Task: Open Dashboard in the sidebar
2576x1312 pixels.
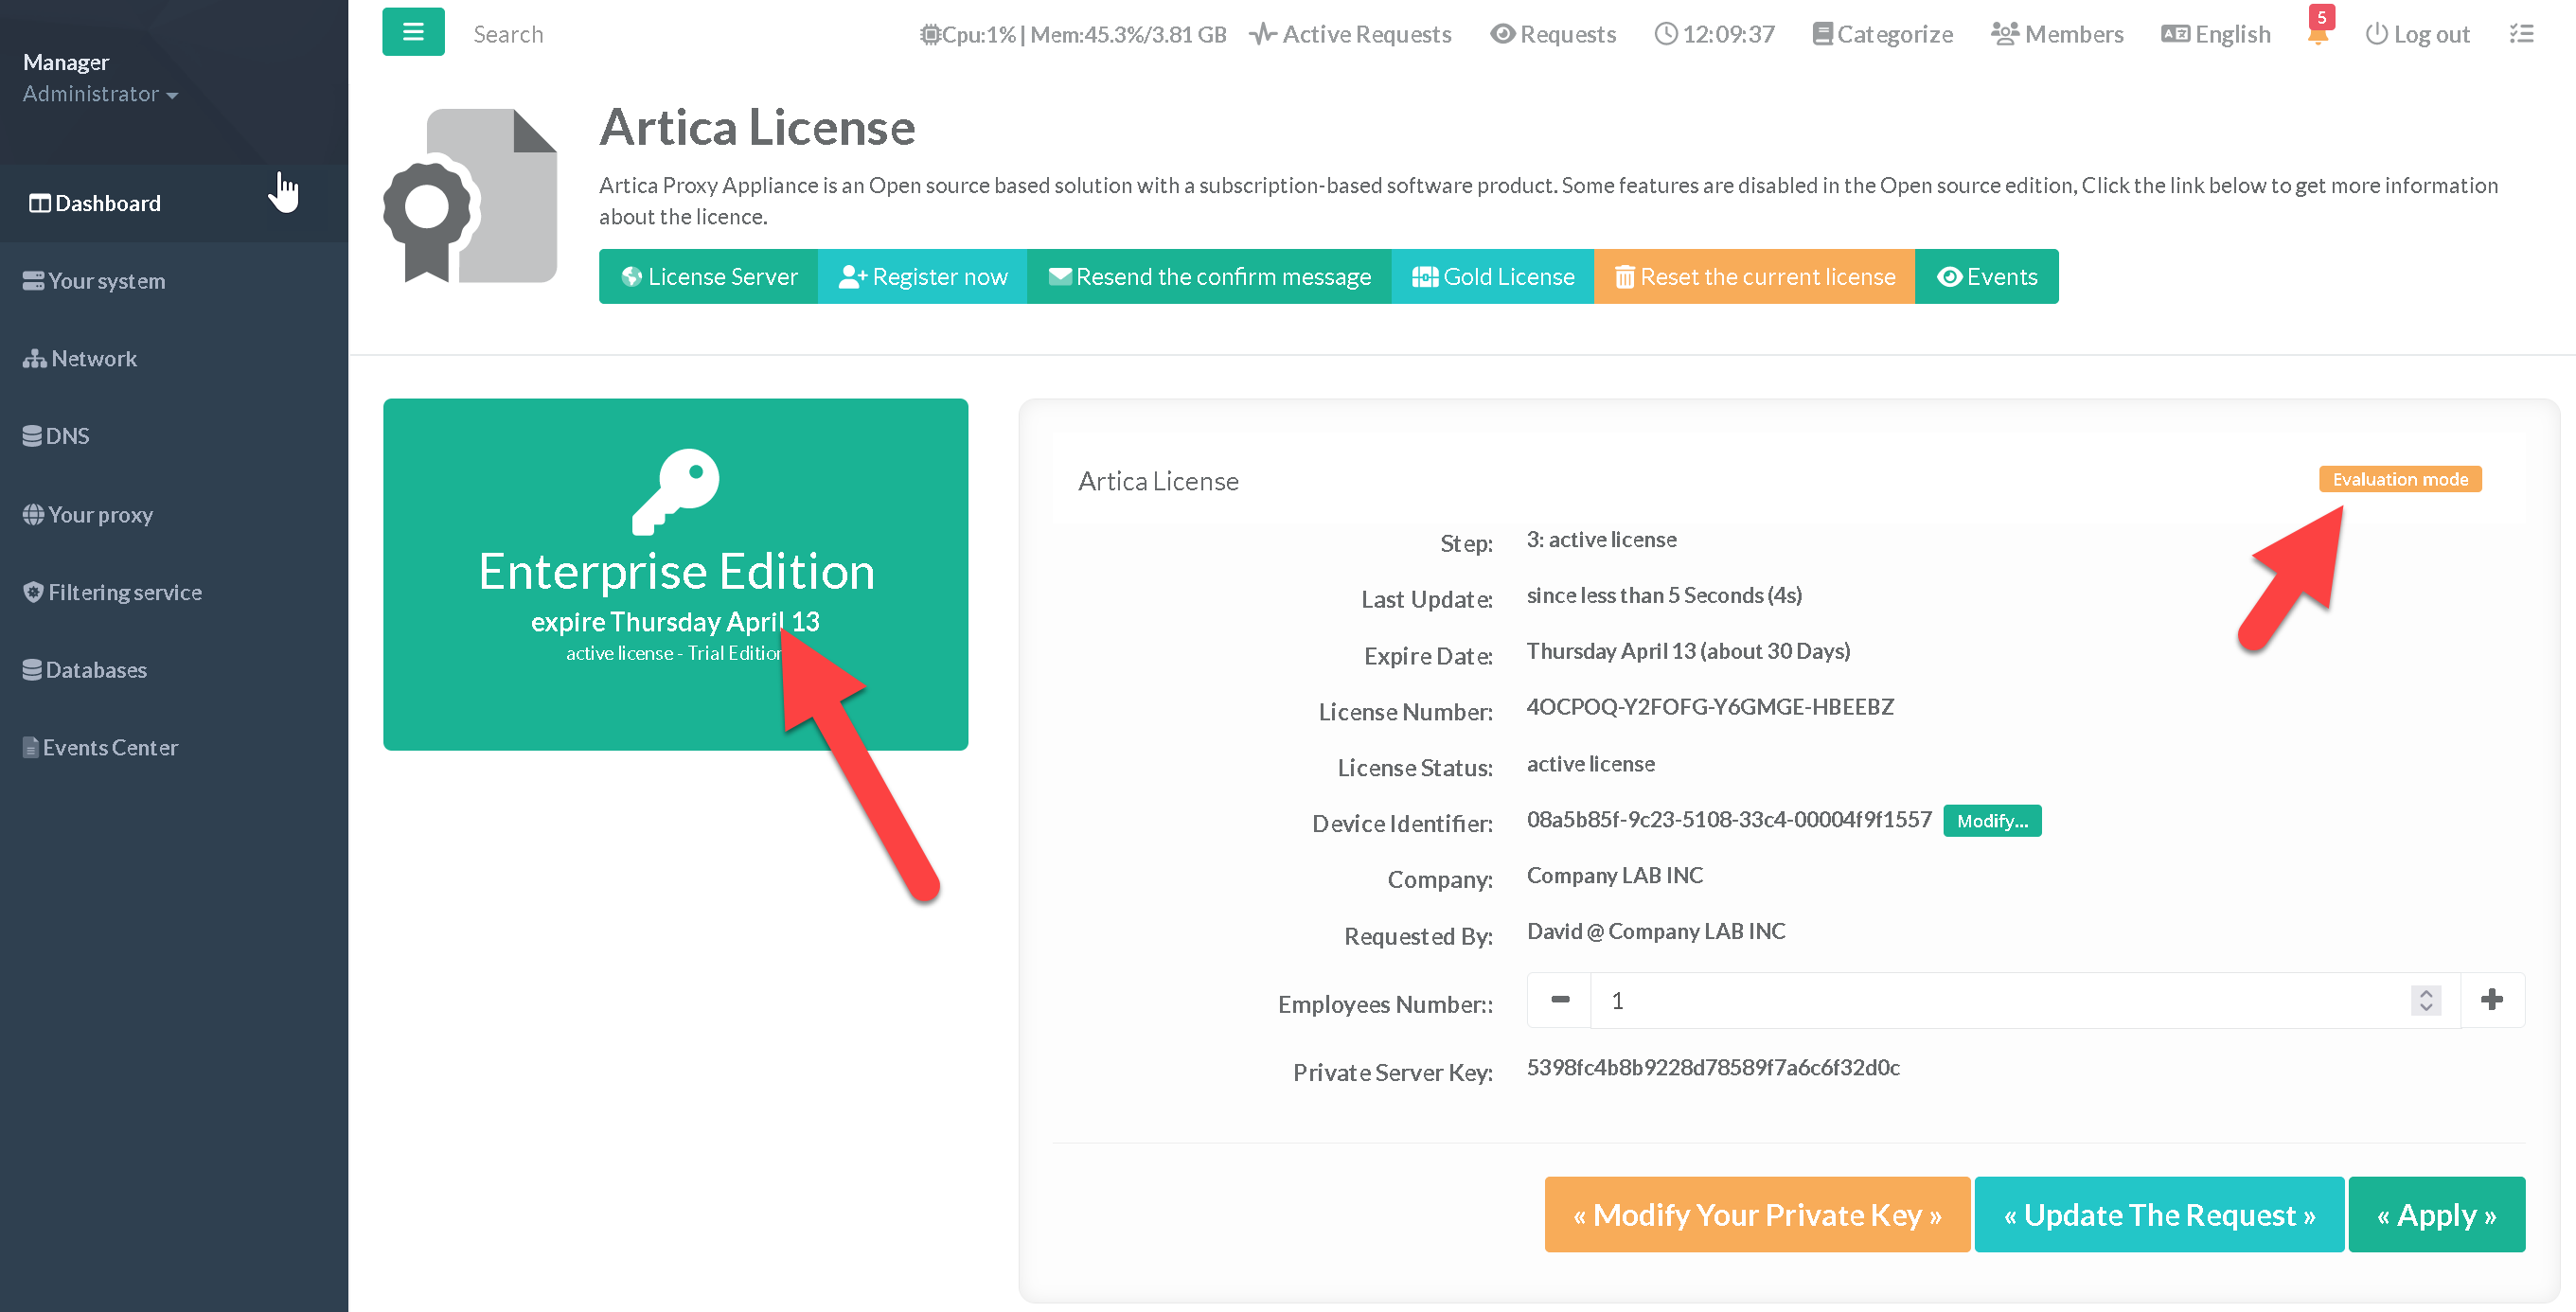Action: pyautogui.click(x=107, y=203)
